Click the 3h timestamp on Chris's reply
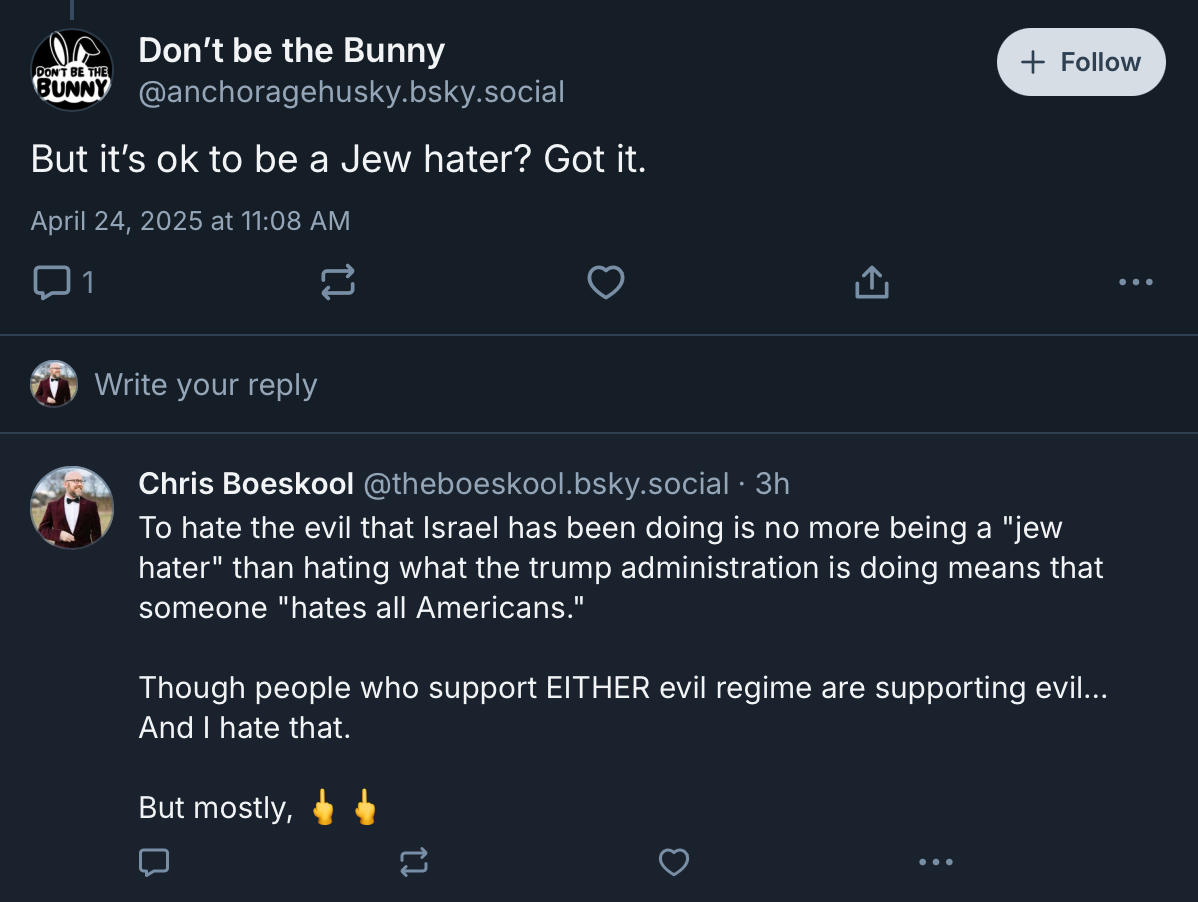The image size is (1198, 902). point(773,484)
